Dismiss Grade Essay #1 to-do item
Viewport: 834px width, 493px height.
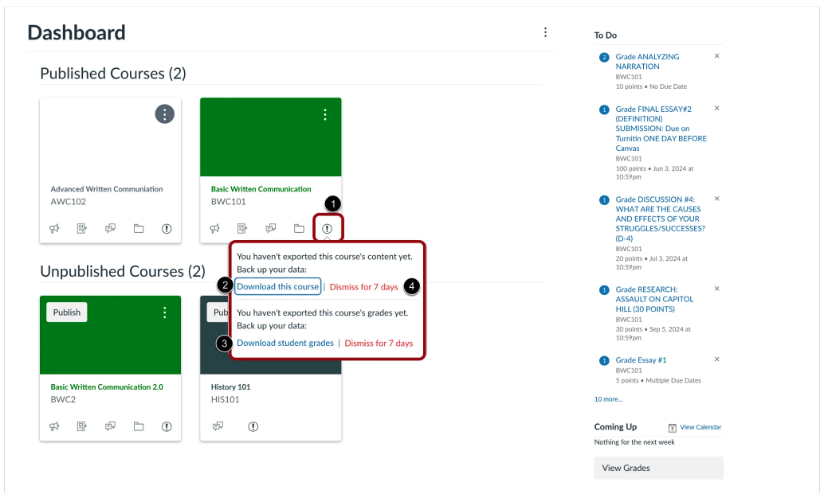pyautogui.click(x=717, y=359)
